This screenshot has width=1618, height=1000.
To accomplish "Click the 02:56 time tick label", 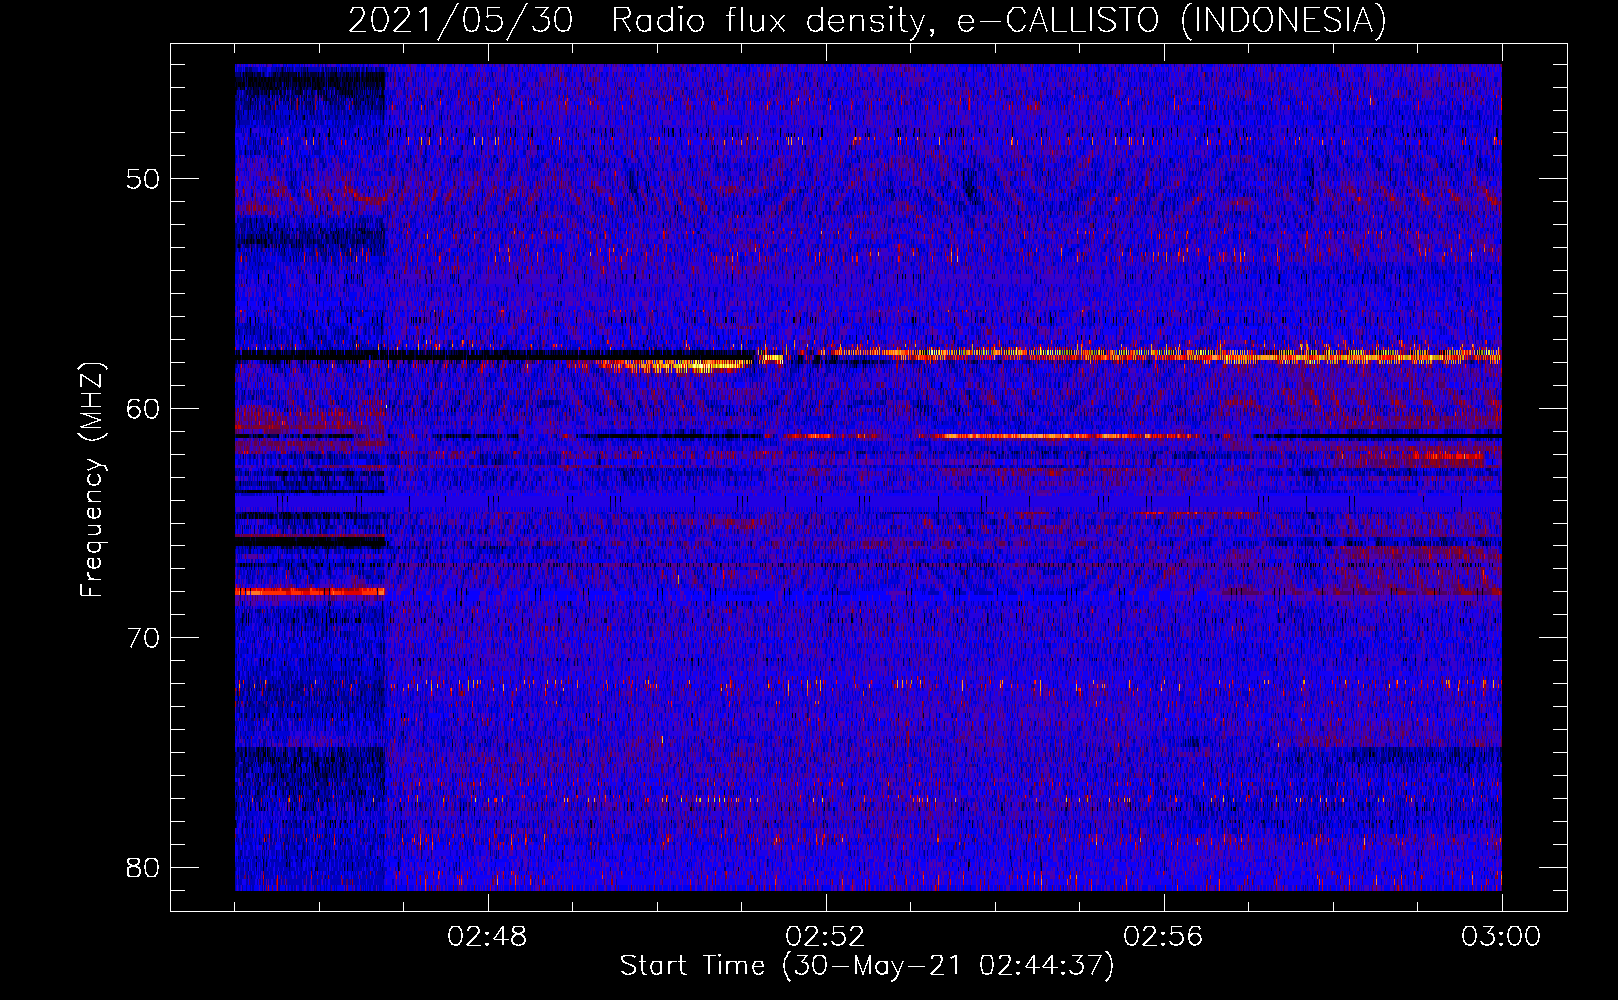I will pos(1164,937).
